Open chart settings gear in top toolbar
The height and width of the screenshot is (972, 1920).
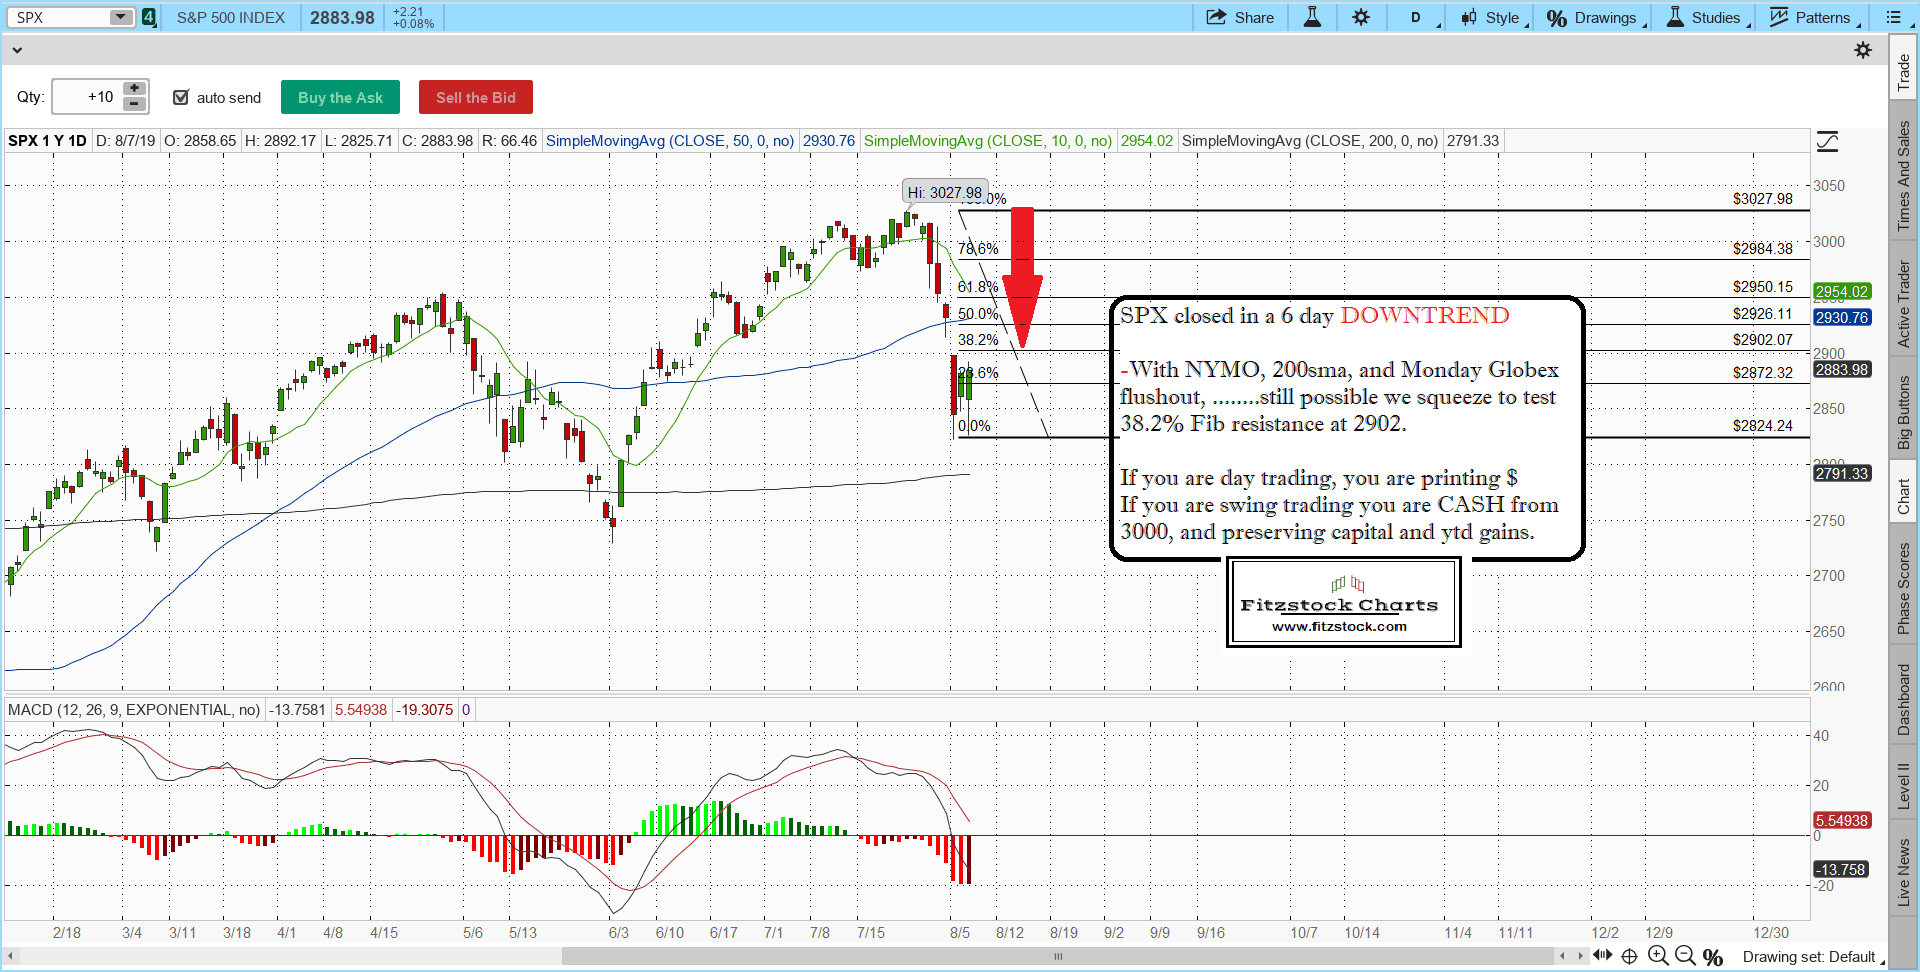tap(1361, 17)
